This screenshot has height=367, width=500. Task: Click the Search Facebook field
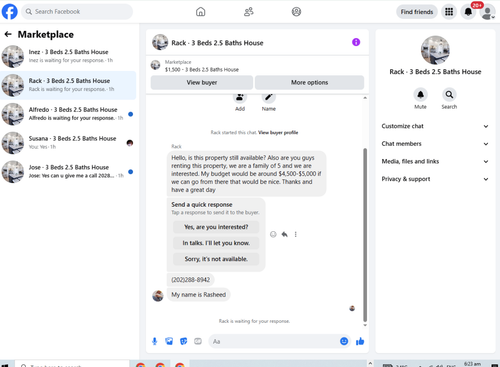[x=77, y=12]
